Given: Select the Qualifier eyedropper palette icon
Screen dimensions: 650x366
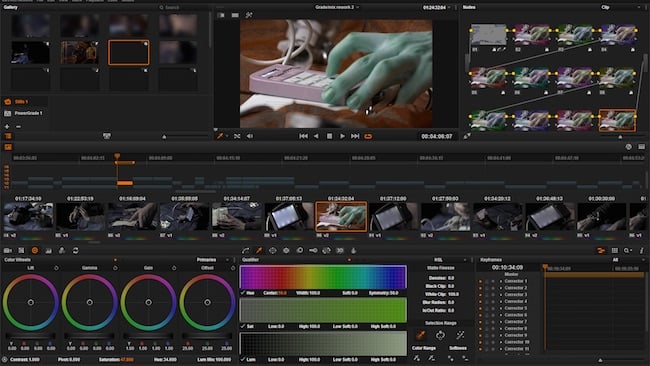Looking at the screenshot, I should (x=259, y=250).
